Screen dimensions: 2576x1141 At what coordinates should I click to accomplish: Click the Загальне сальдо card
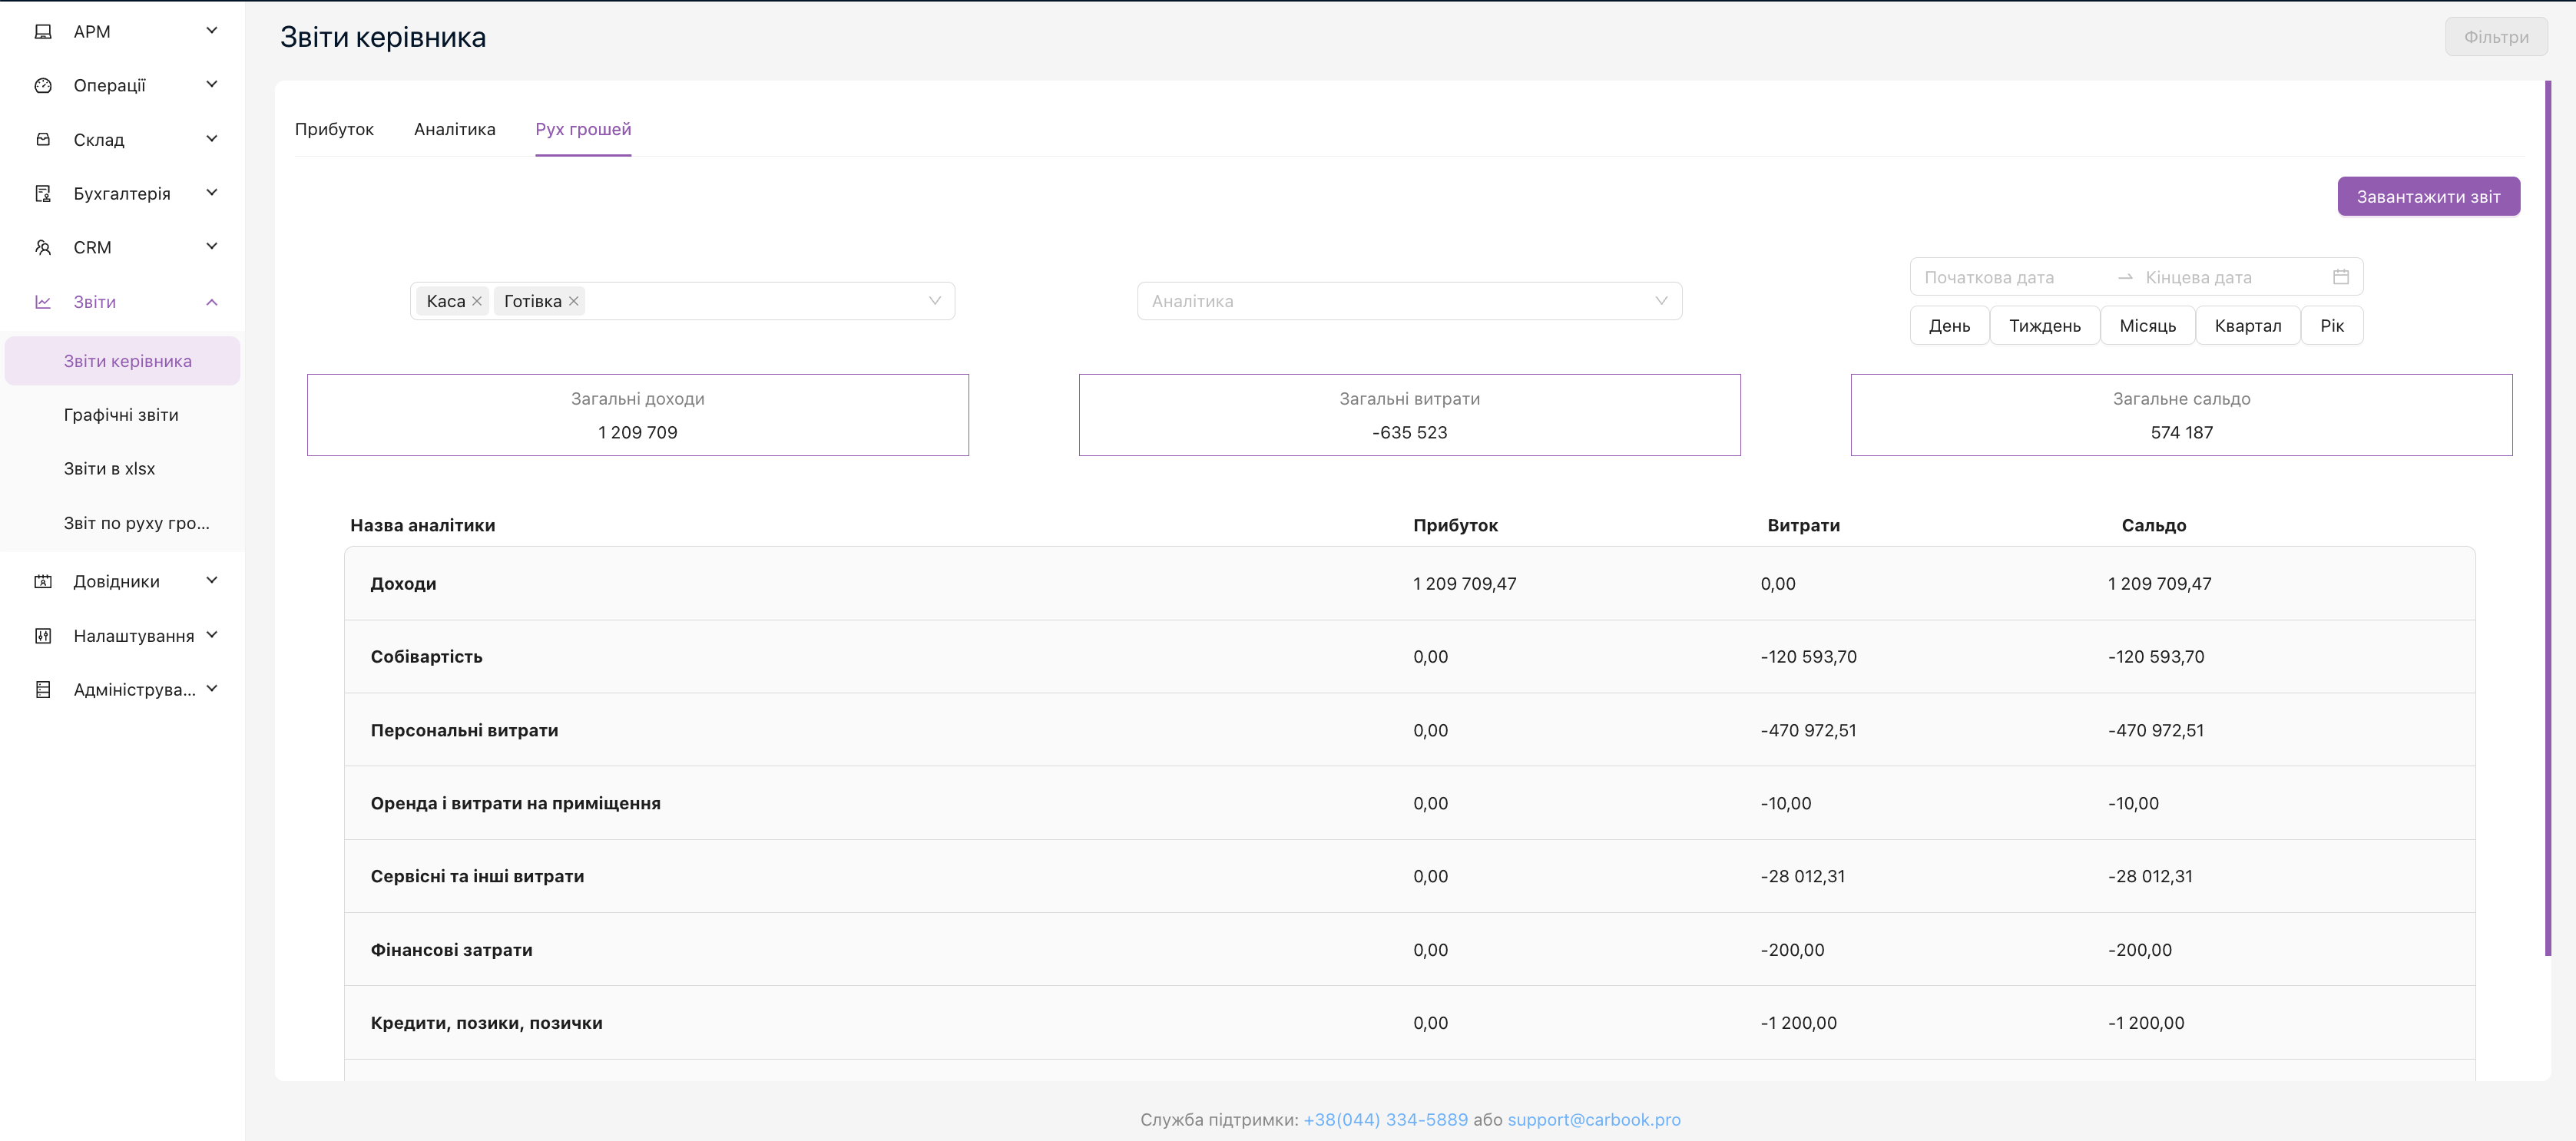coord(2181,415)
